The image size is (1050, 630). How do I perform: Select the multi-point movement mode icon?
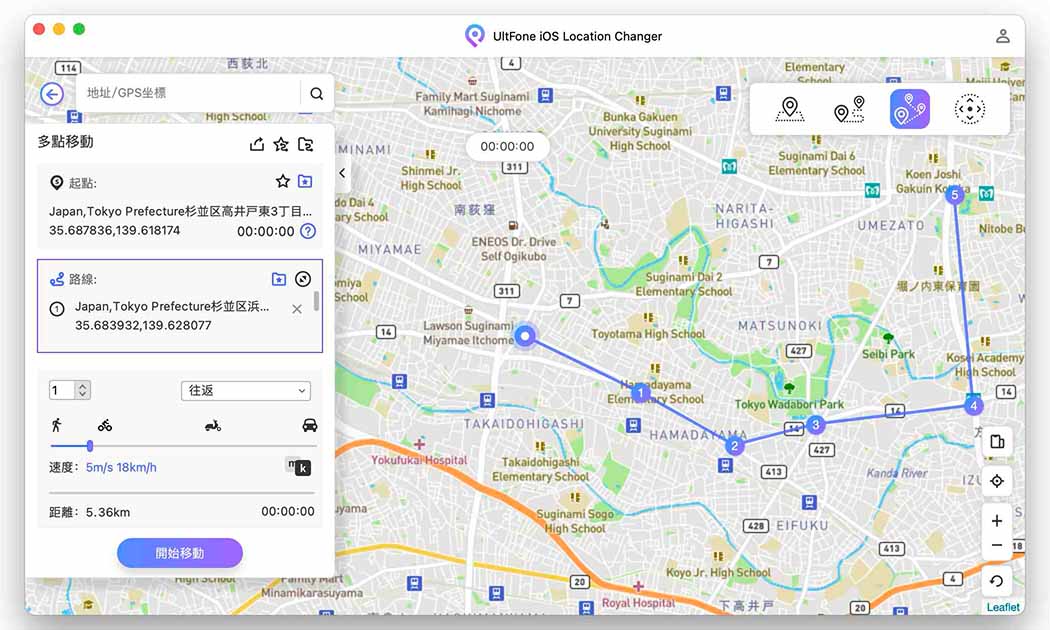click(x=909, y=109)
